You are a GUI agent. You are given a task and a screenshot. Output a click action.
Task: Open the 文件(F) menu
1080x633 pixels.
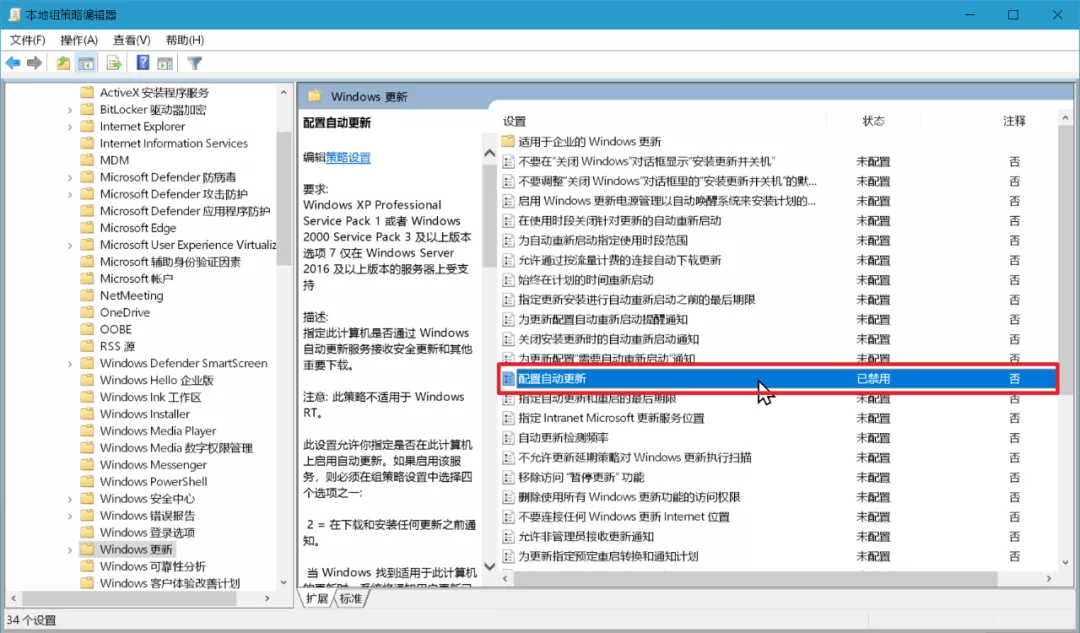(x=28, y=40)
